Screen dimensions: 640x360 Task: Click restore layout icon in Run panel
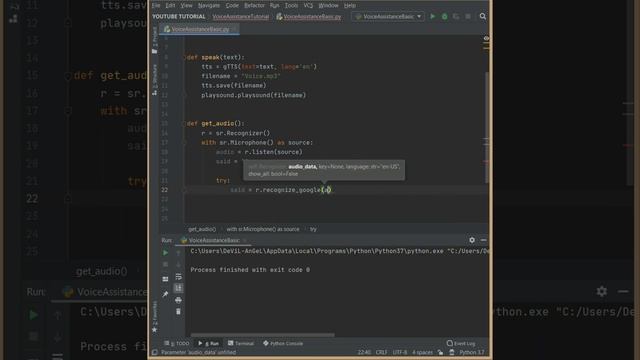(165, 279)
